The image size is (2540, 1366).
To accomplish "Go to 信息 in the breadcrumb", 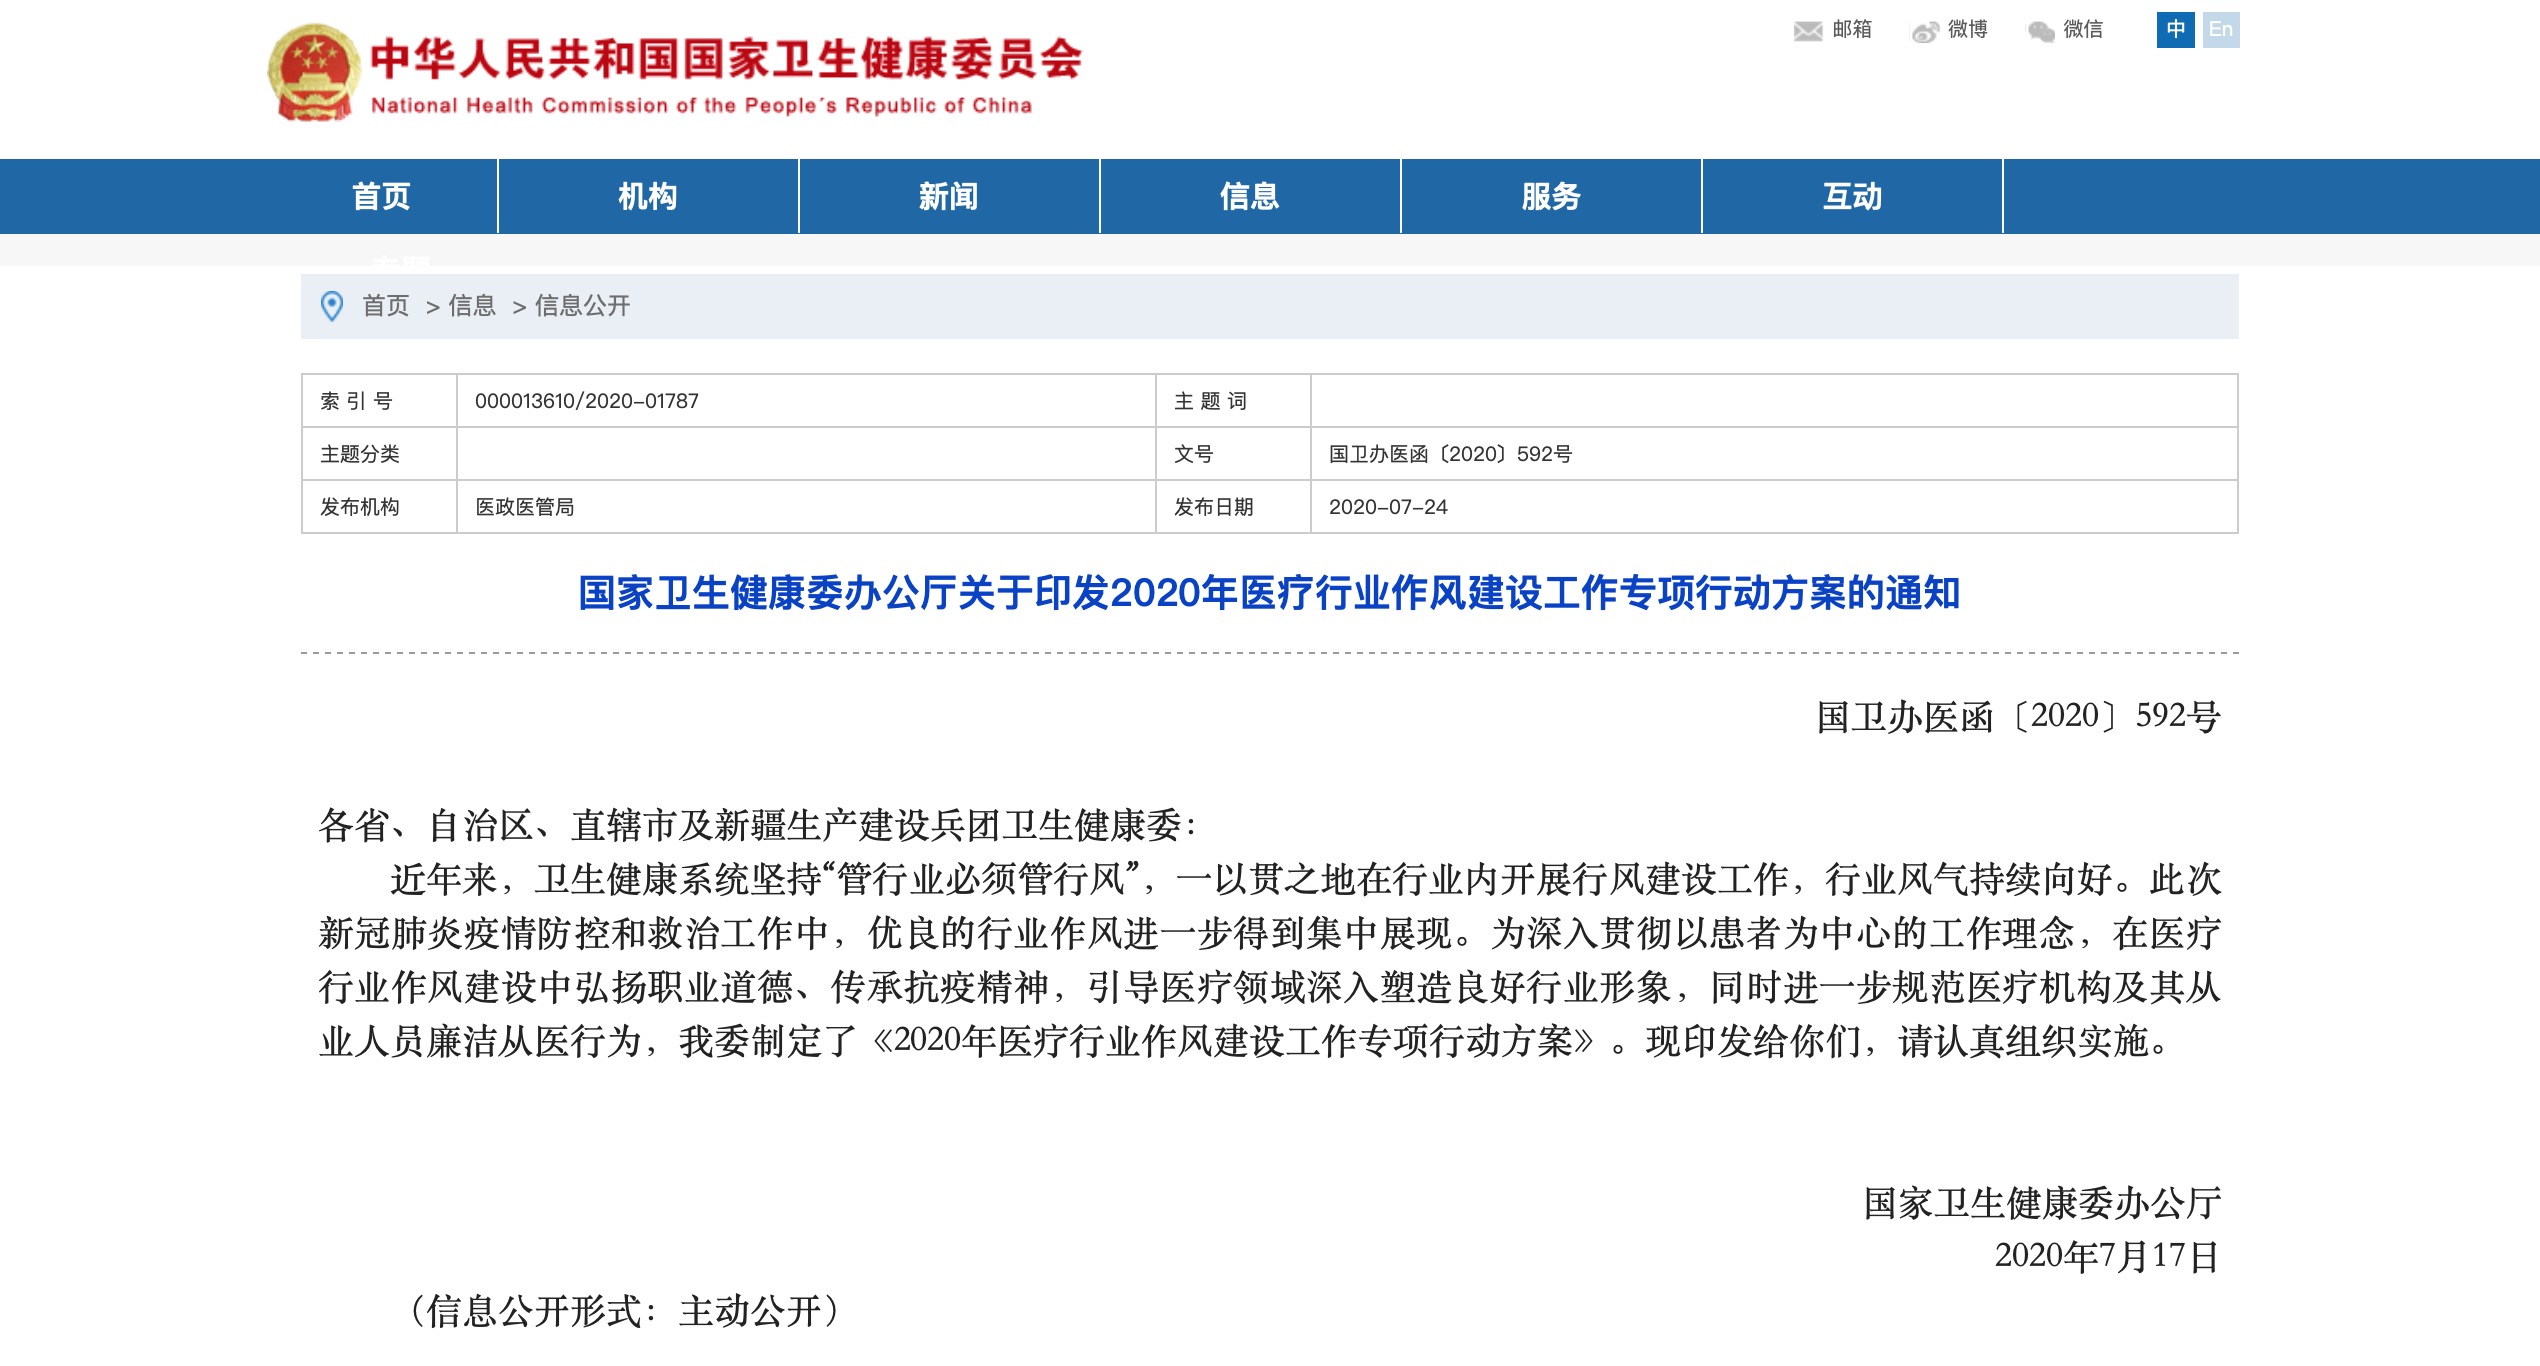I will (472, 306).
